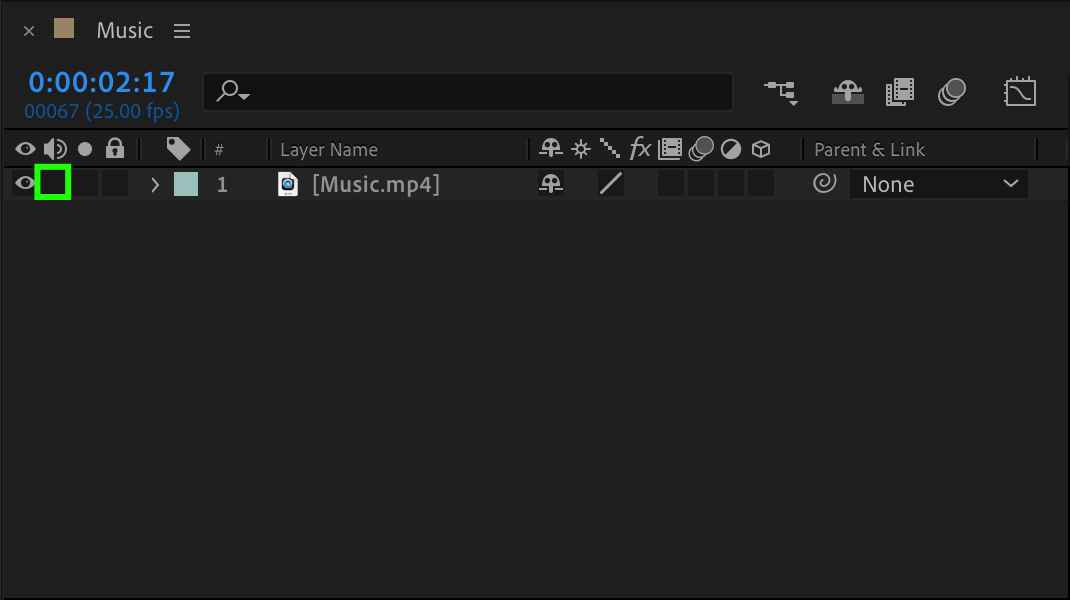The height and width of the screenshot is (600, 1070).
Task: Toggle shy switch on Music.mp4 layer
Action: click(x=551, y=184)
